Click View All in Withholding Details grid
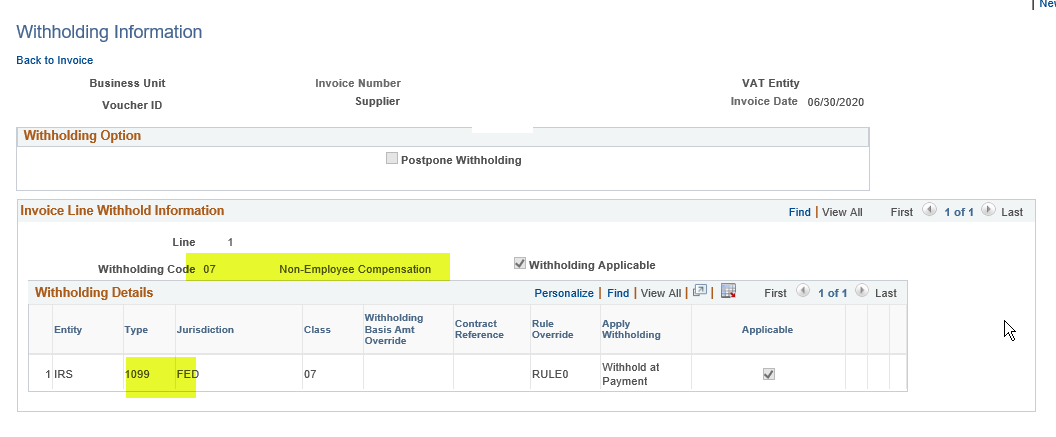The image size is (1056, 437). tap(661, 293)
